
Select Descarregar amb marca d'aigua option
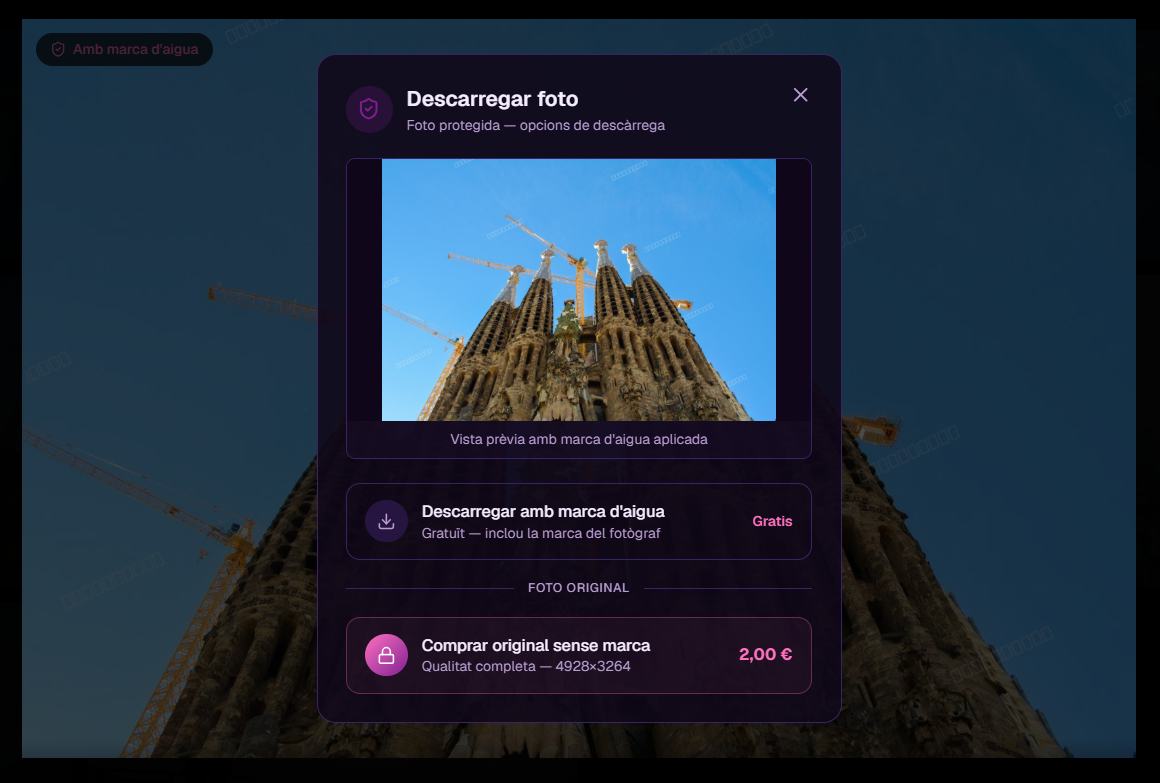(579, 521)
